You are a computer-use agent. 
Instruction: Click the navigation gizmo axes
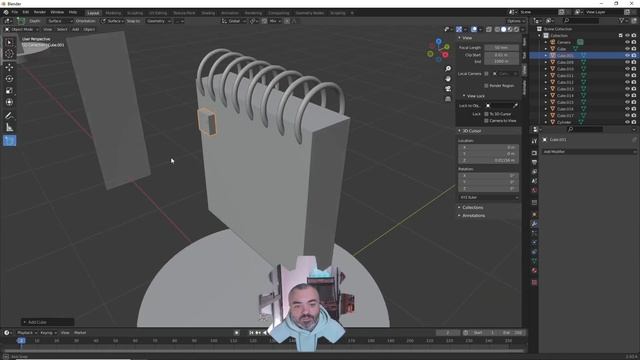tap(438, 50)
